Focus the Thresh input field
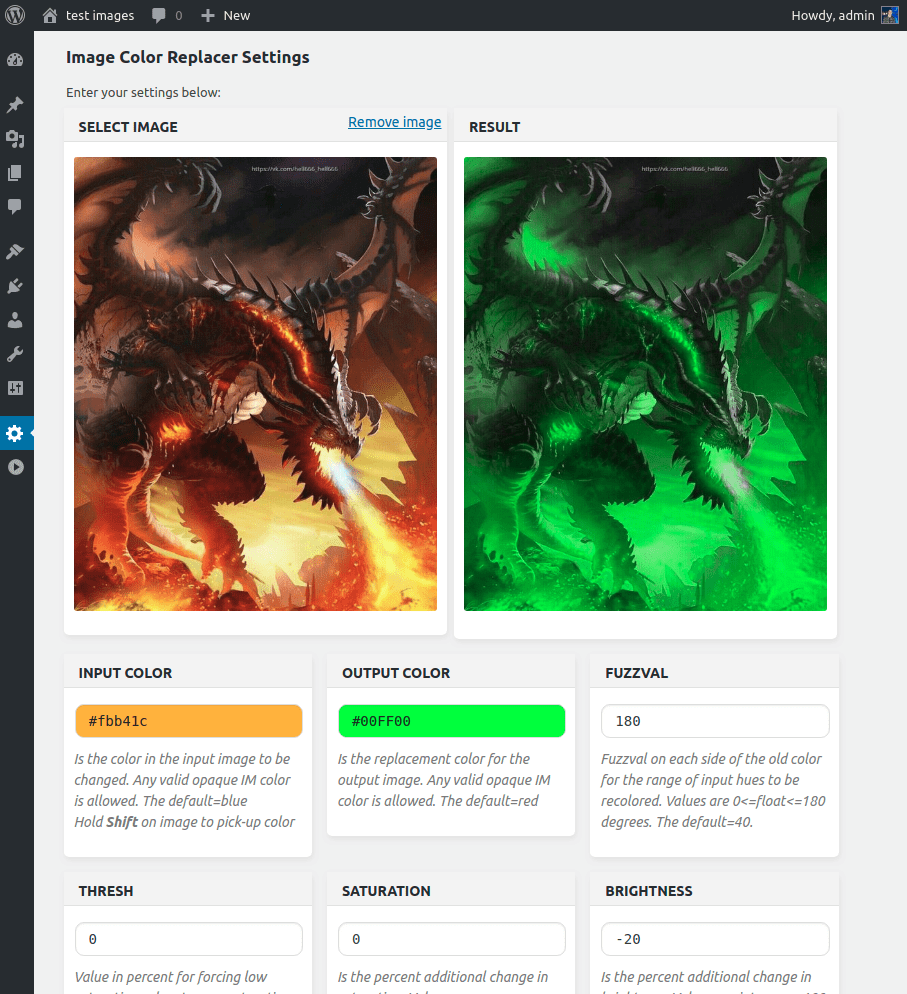Screen dimensions: 907x994 coord(189,939)
